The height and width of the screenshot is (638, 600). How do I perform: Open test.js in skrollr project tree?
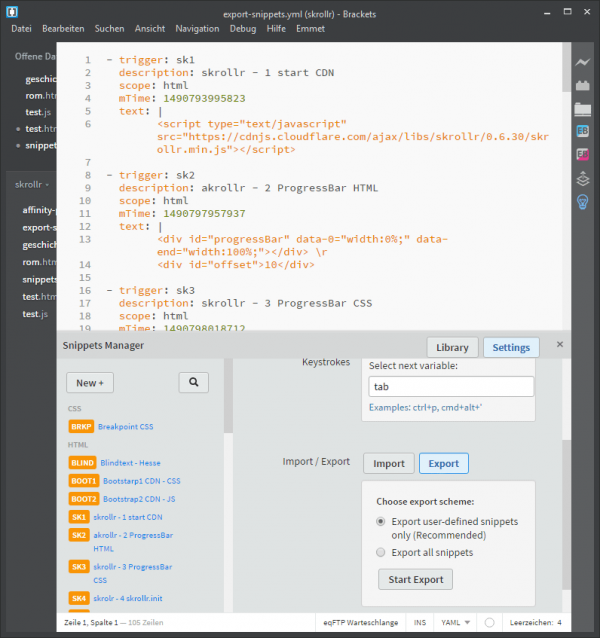pos(35,314)
